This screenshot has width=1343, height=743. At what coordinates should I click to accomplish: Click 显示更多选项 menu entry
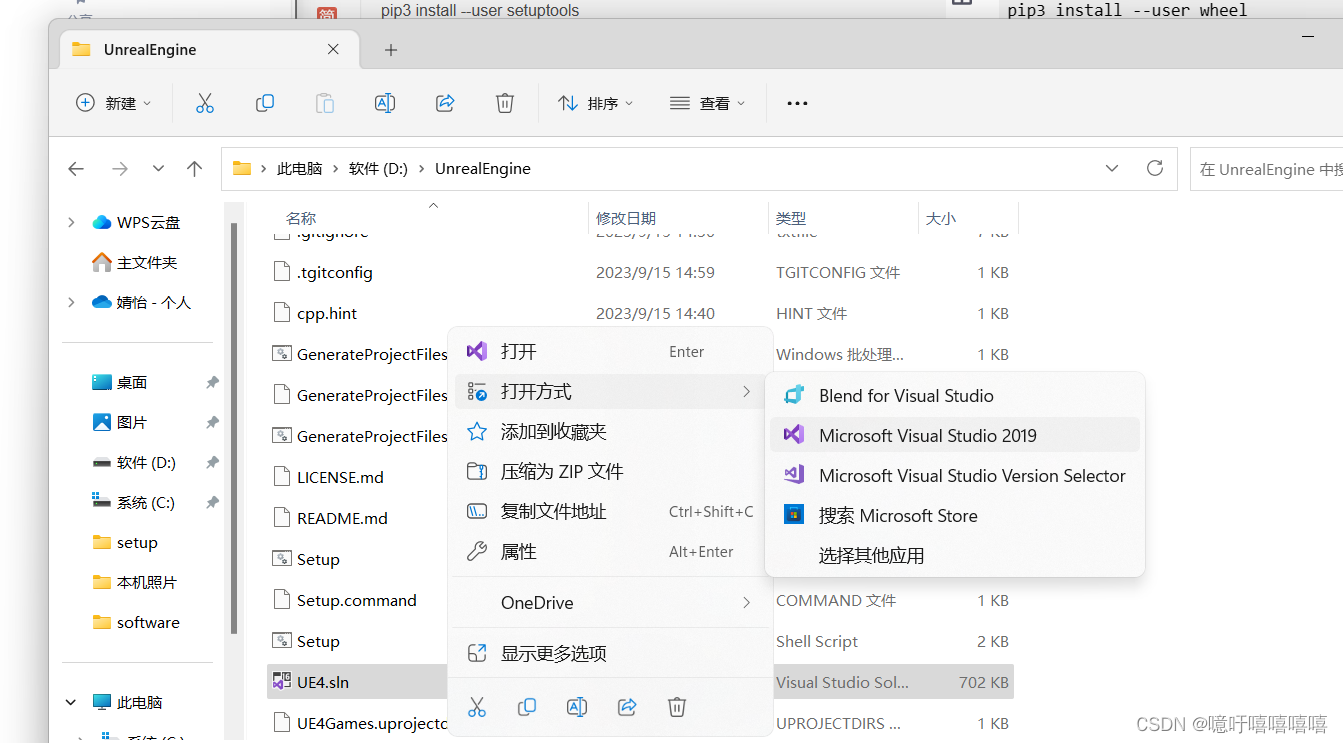point(610,653)
